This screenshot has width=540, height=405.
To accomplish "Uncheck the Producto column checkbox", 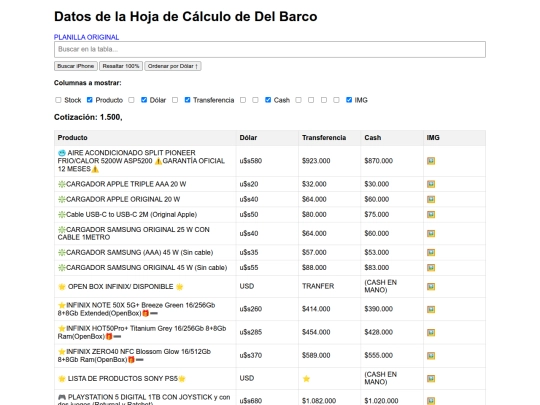I will tap(90, 100).
